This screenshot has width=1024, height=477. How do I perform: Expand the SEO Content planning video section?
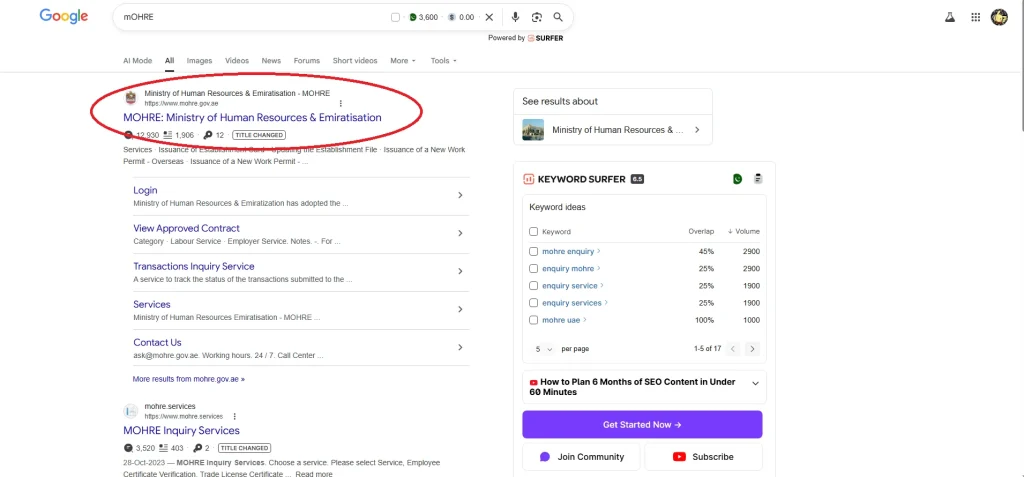[x=756, y=384]
